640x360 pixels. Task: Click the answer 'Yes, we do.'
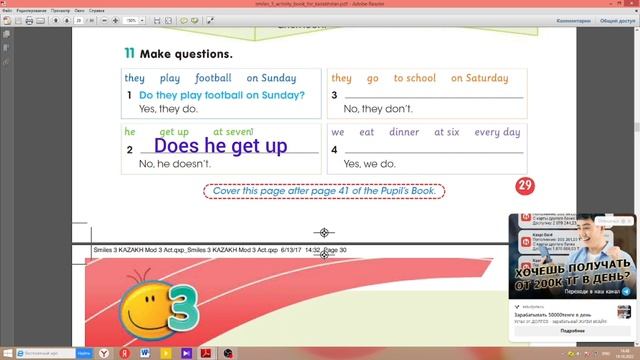click(369, 164)
